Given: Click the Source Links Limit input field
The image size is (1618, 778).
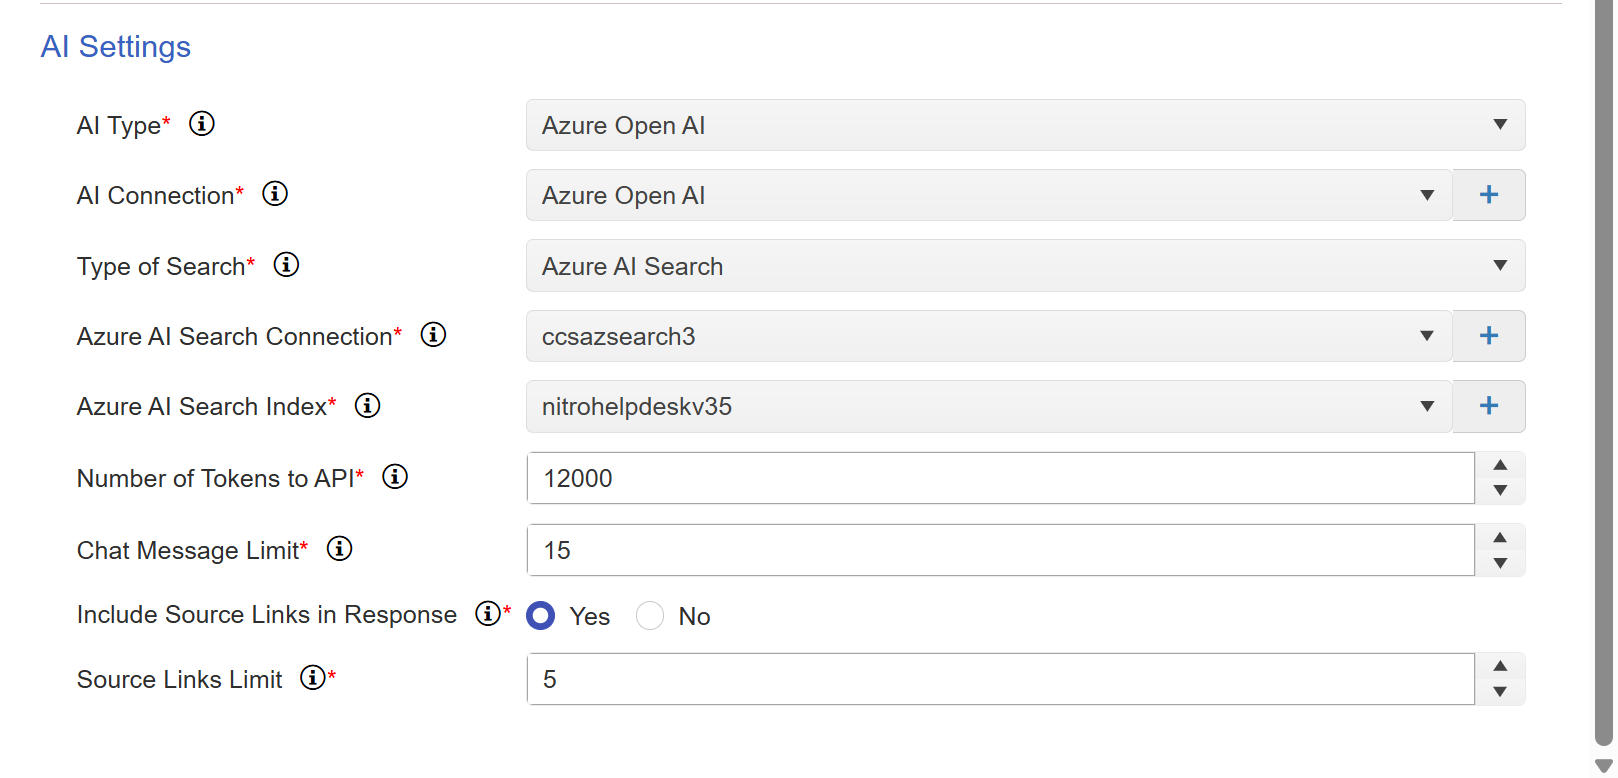Looking at the screenshot, I should [x=1000, y=680].
